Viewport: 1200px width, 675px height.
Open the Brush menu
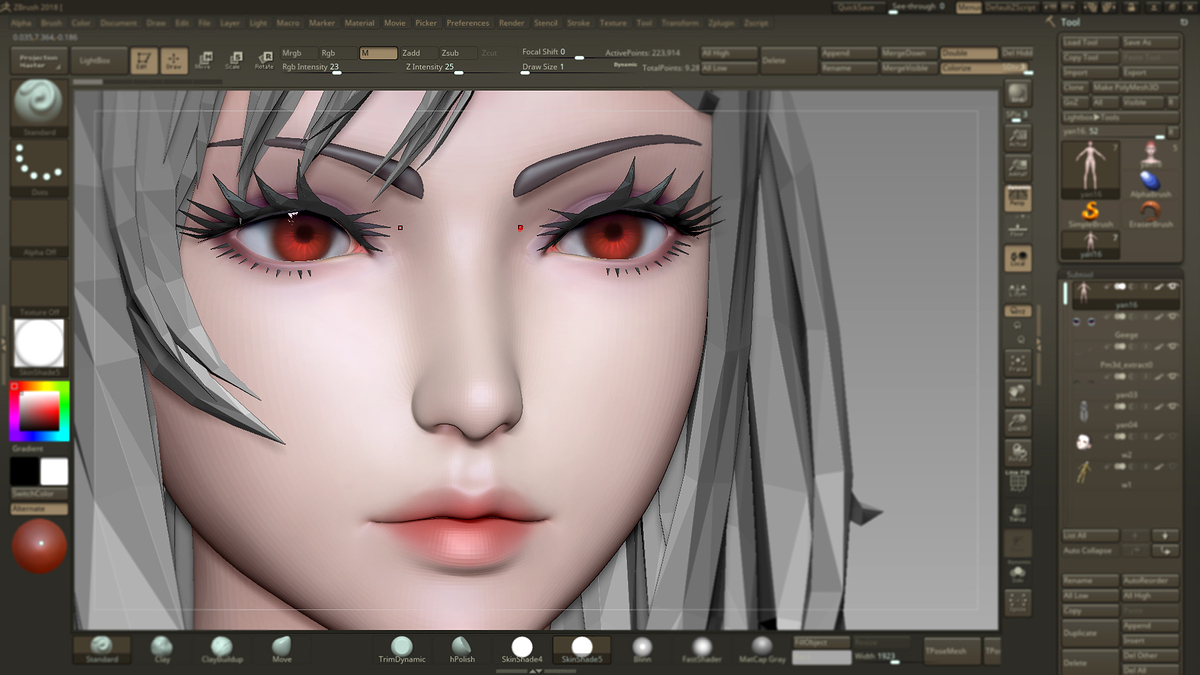(x=51, y=22)
